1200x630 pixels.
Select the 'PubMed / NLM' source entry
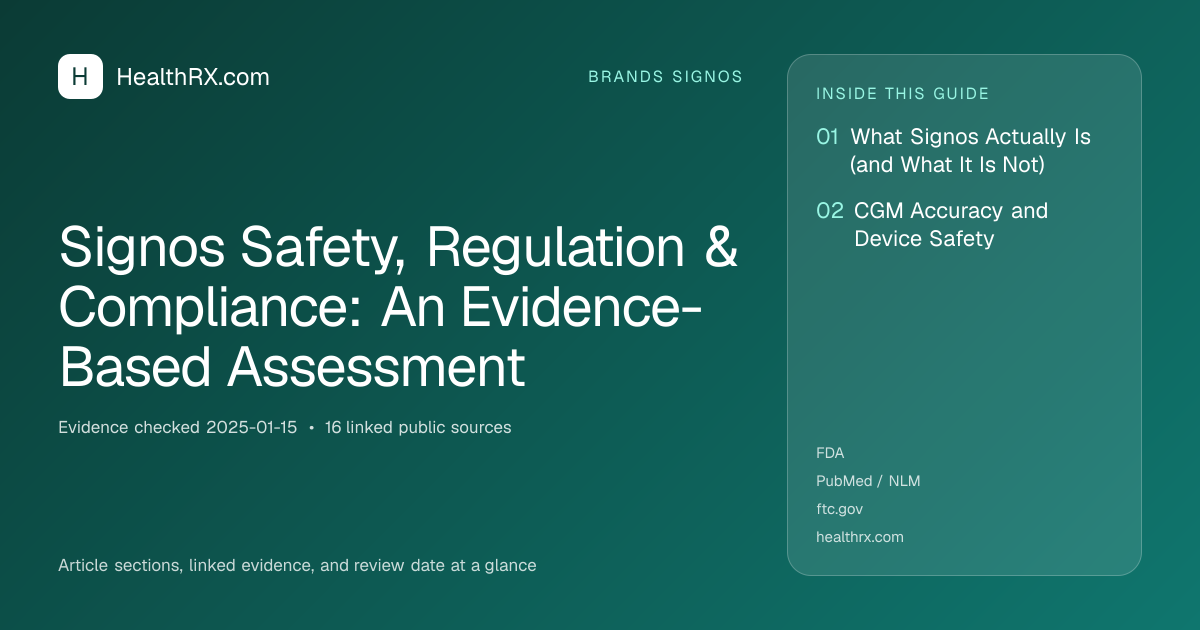tap(868, 481)
